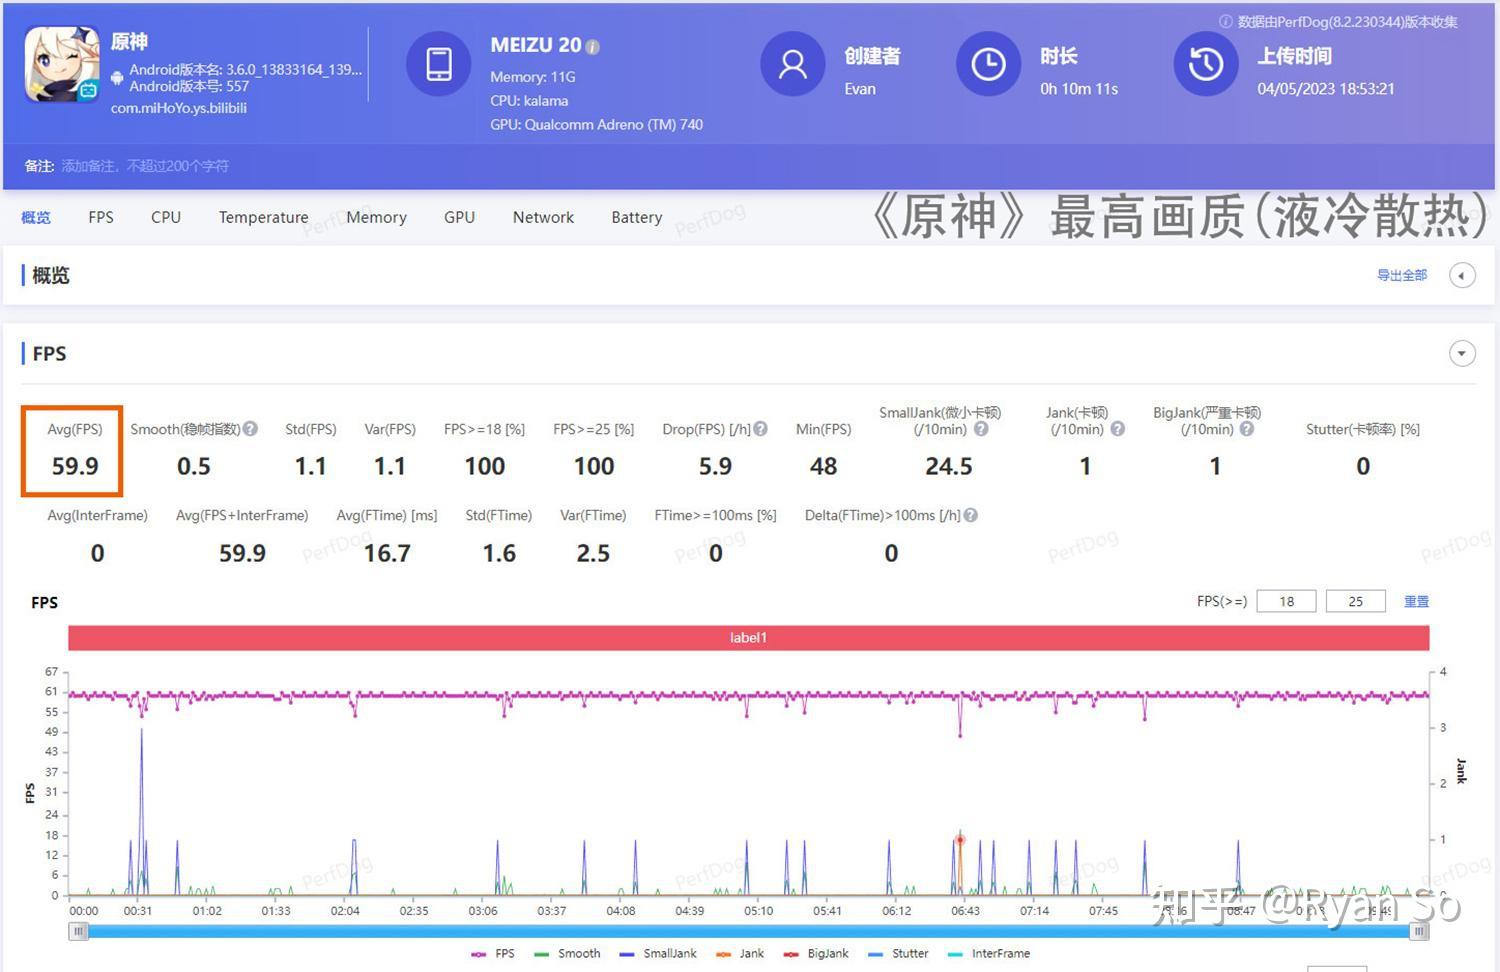Click the GPU: Qualcomm Adreno (TM) 740 text
The width and height of the screenshot is (1500, 972).
point(596,125)
